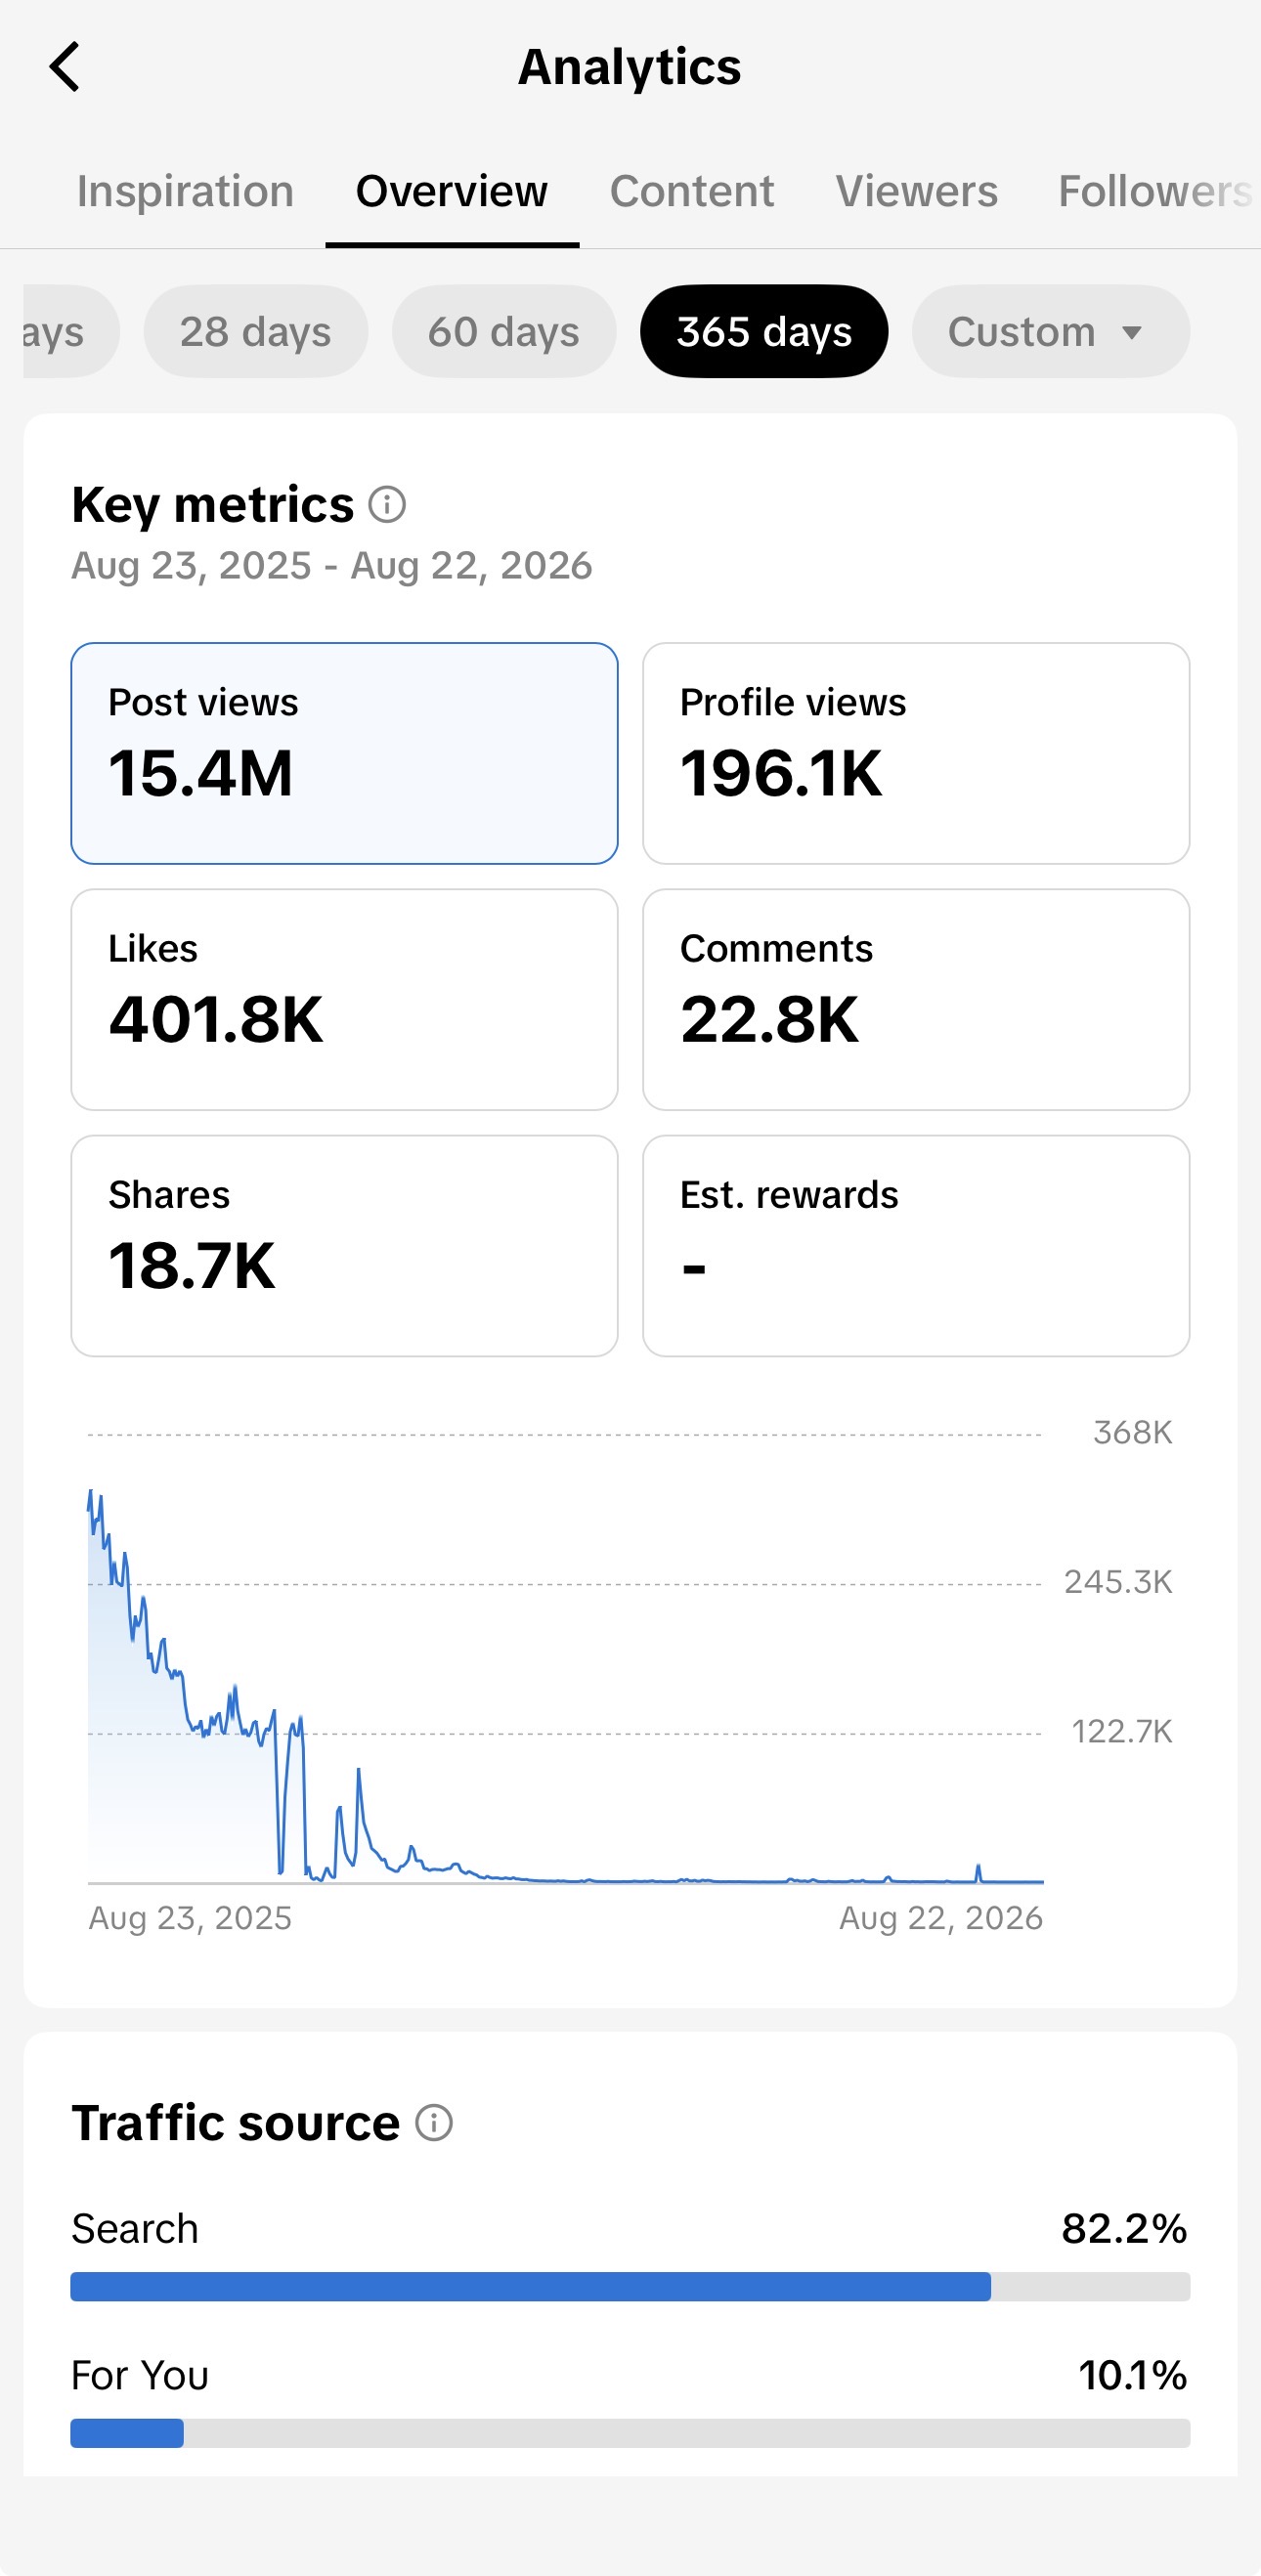
Task: Show the Comments metric chart
Action: pyautogui.click(x=916, y=999)
